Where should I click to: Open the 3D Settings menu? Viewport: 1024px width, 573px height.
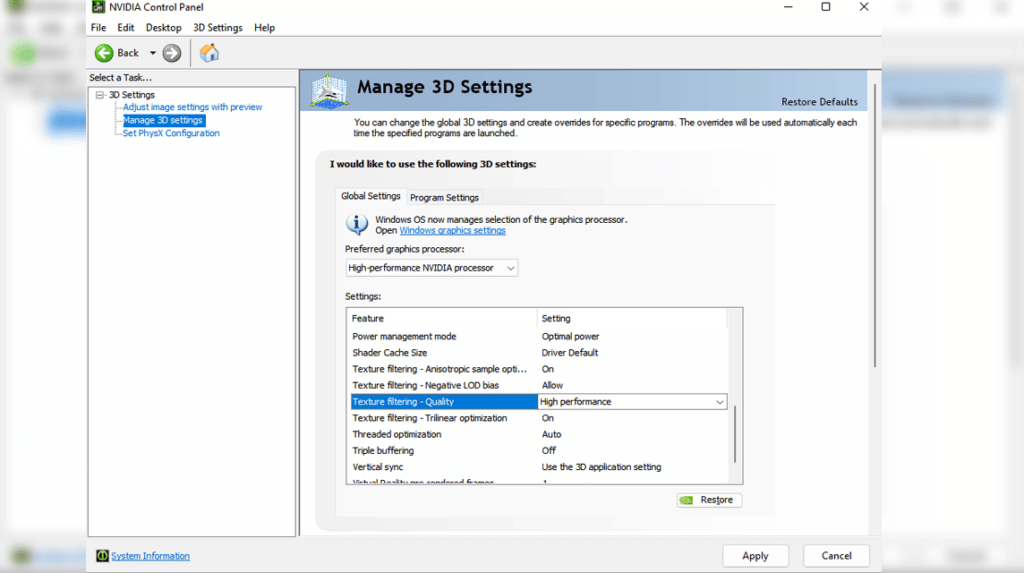click(217, 28)
